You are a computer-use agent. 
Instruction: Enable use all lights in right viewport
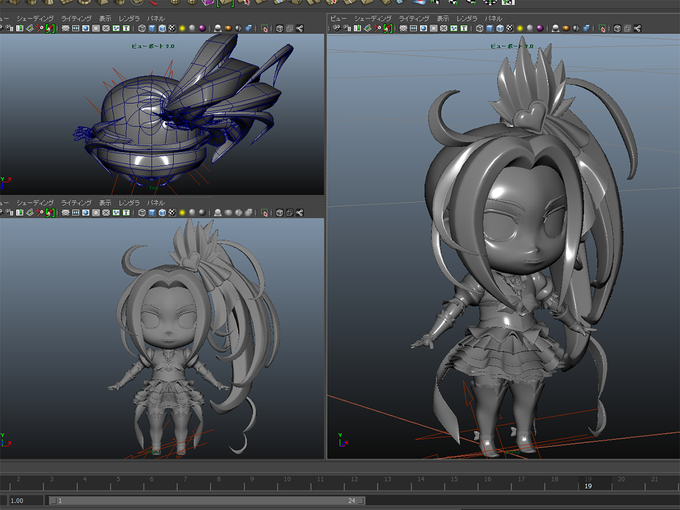coord(520,28)
